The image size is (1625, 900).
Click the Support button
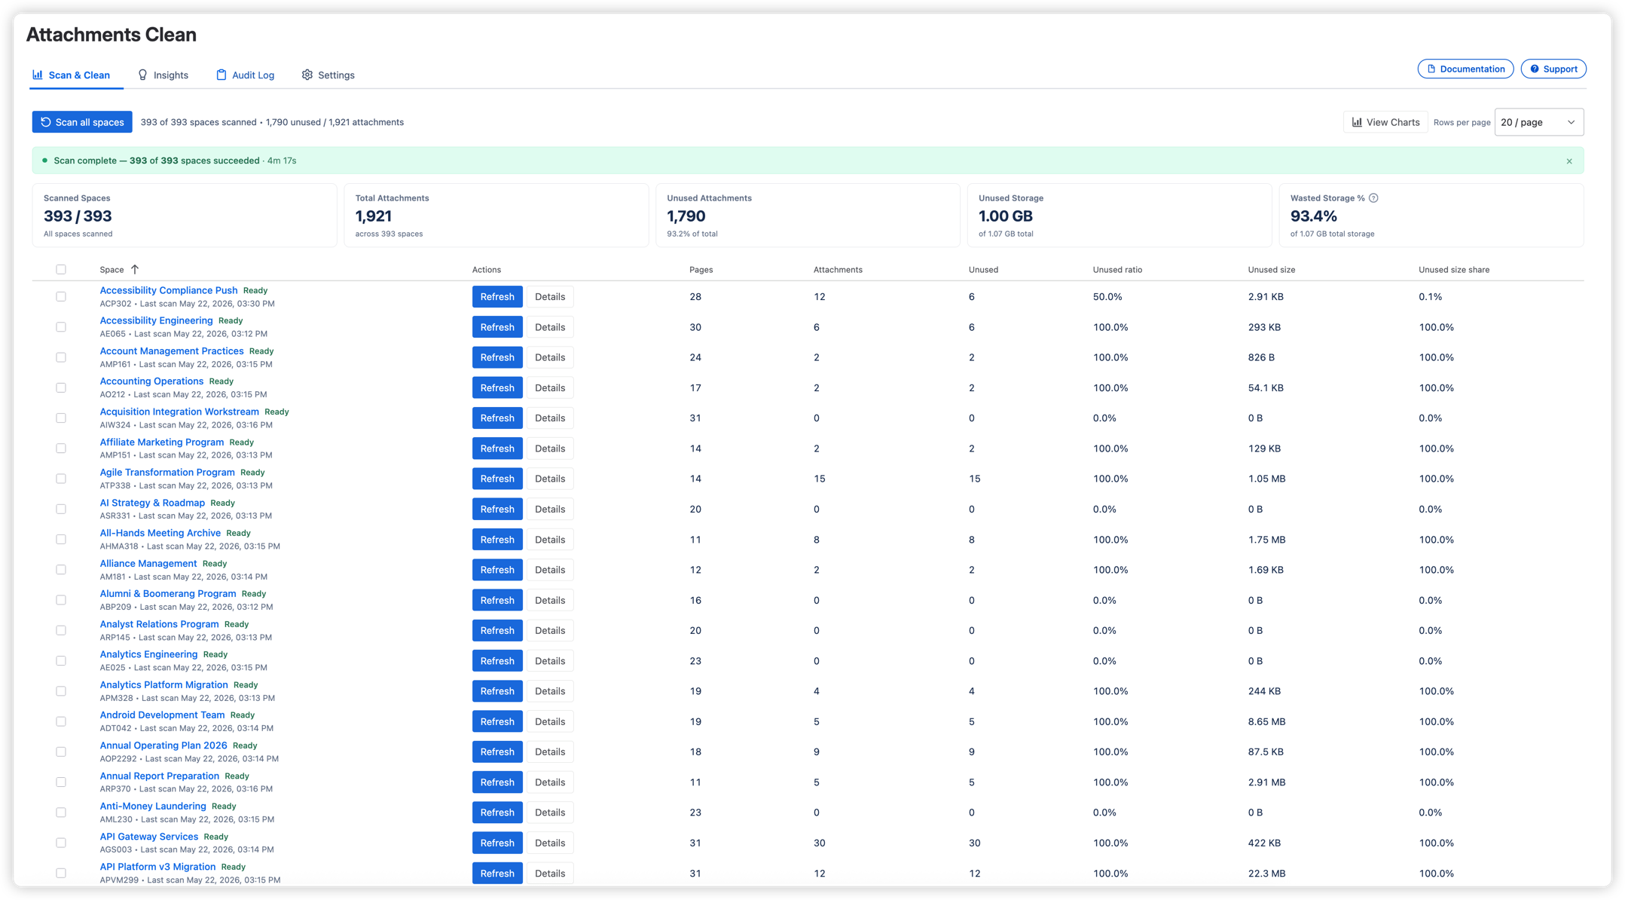pos(1553,69)
